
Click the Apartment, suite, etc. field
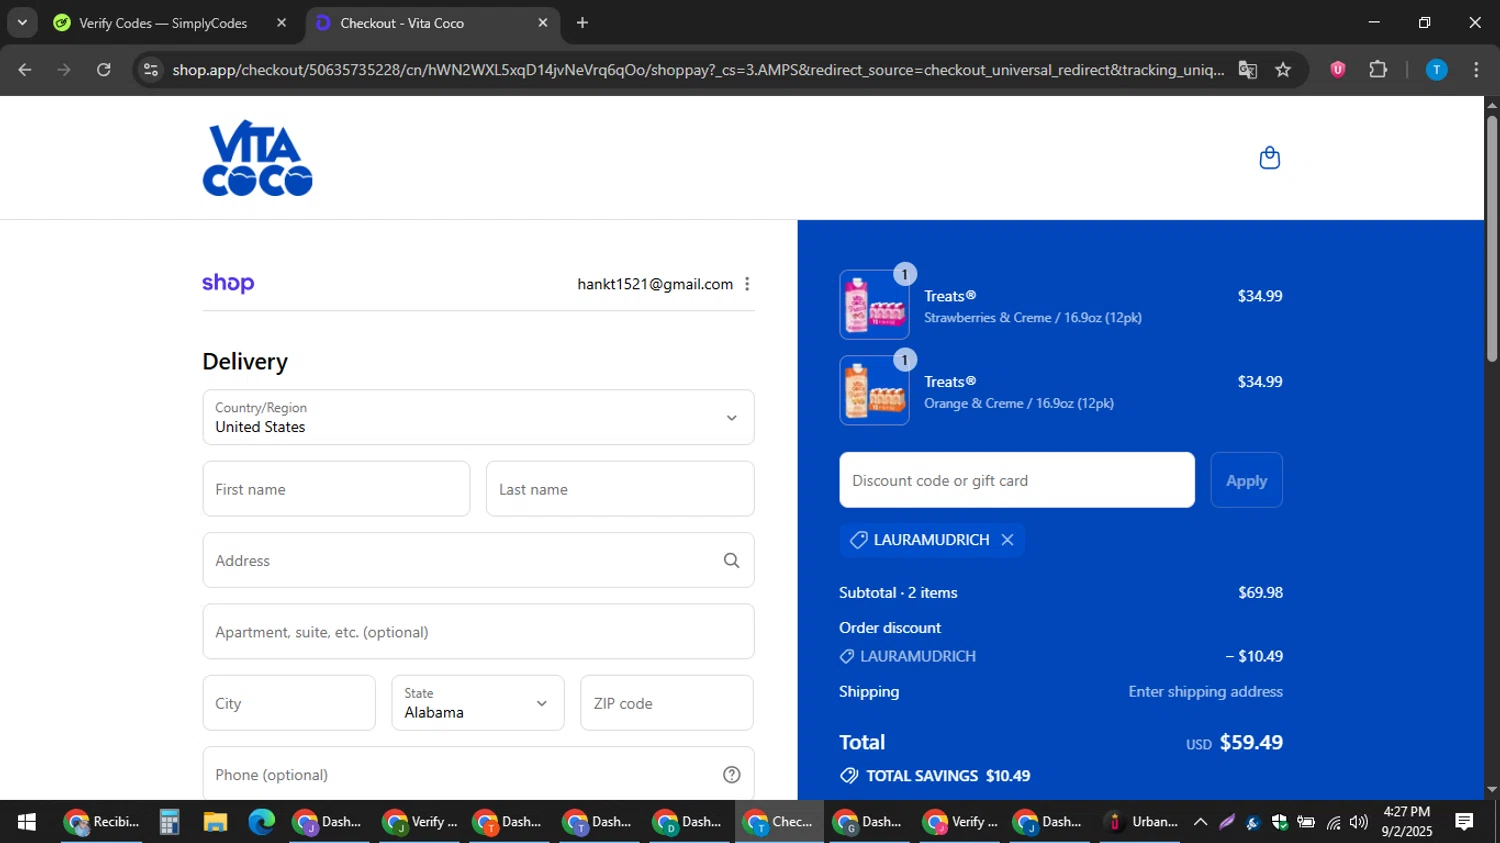(478, 631)
